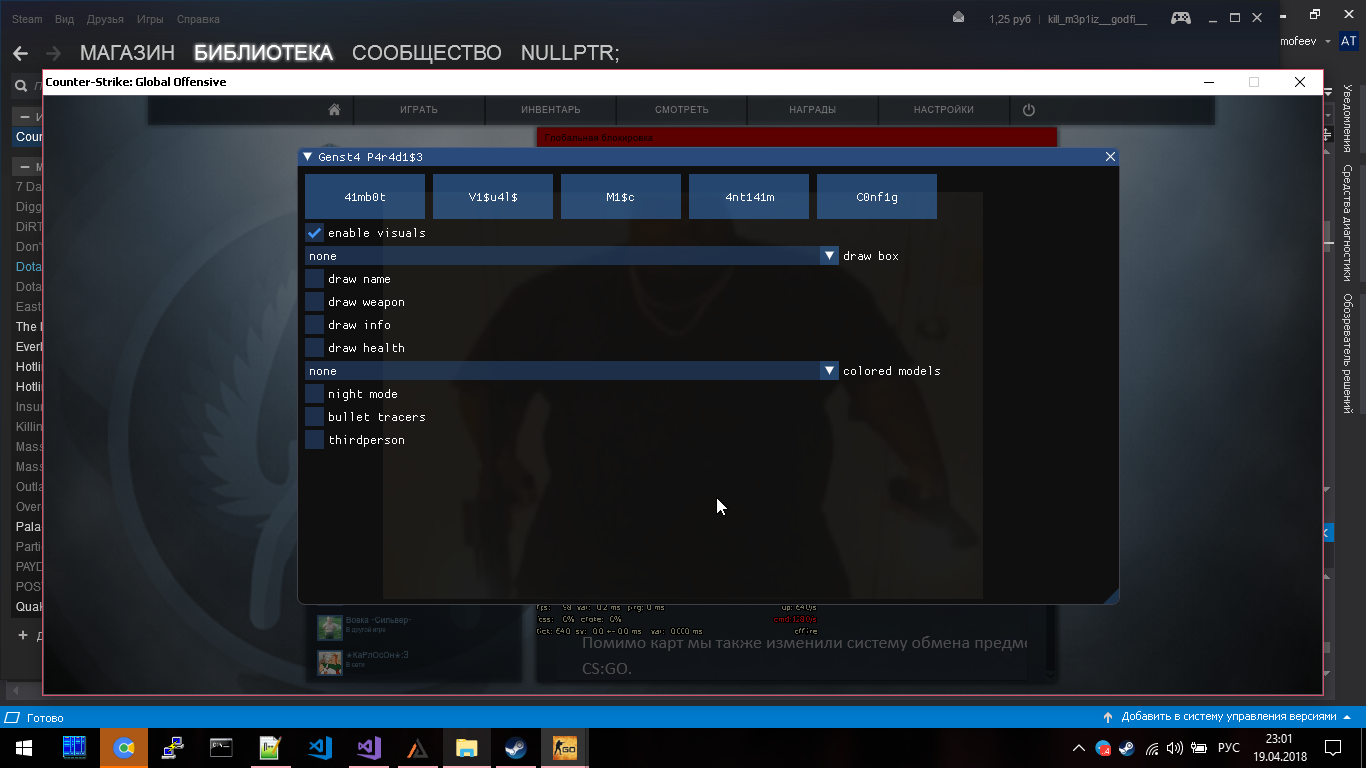Expand version control arrow in status bar
Viewport: 1366px width, 768px height.
pyautogui.click(x=1346, y=717)
